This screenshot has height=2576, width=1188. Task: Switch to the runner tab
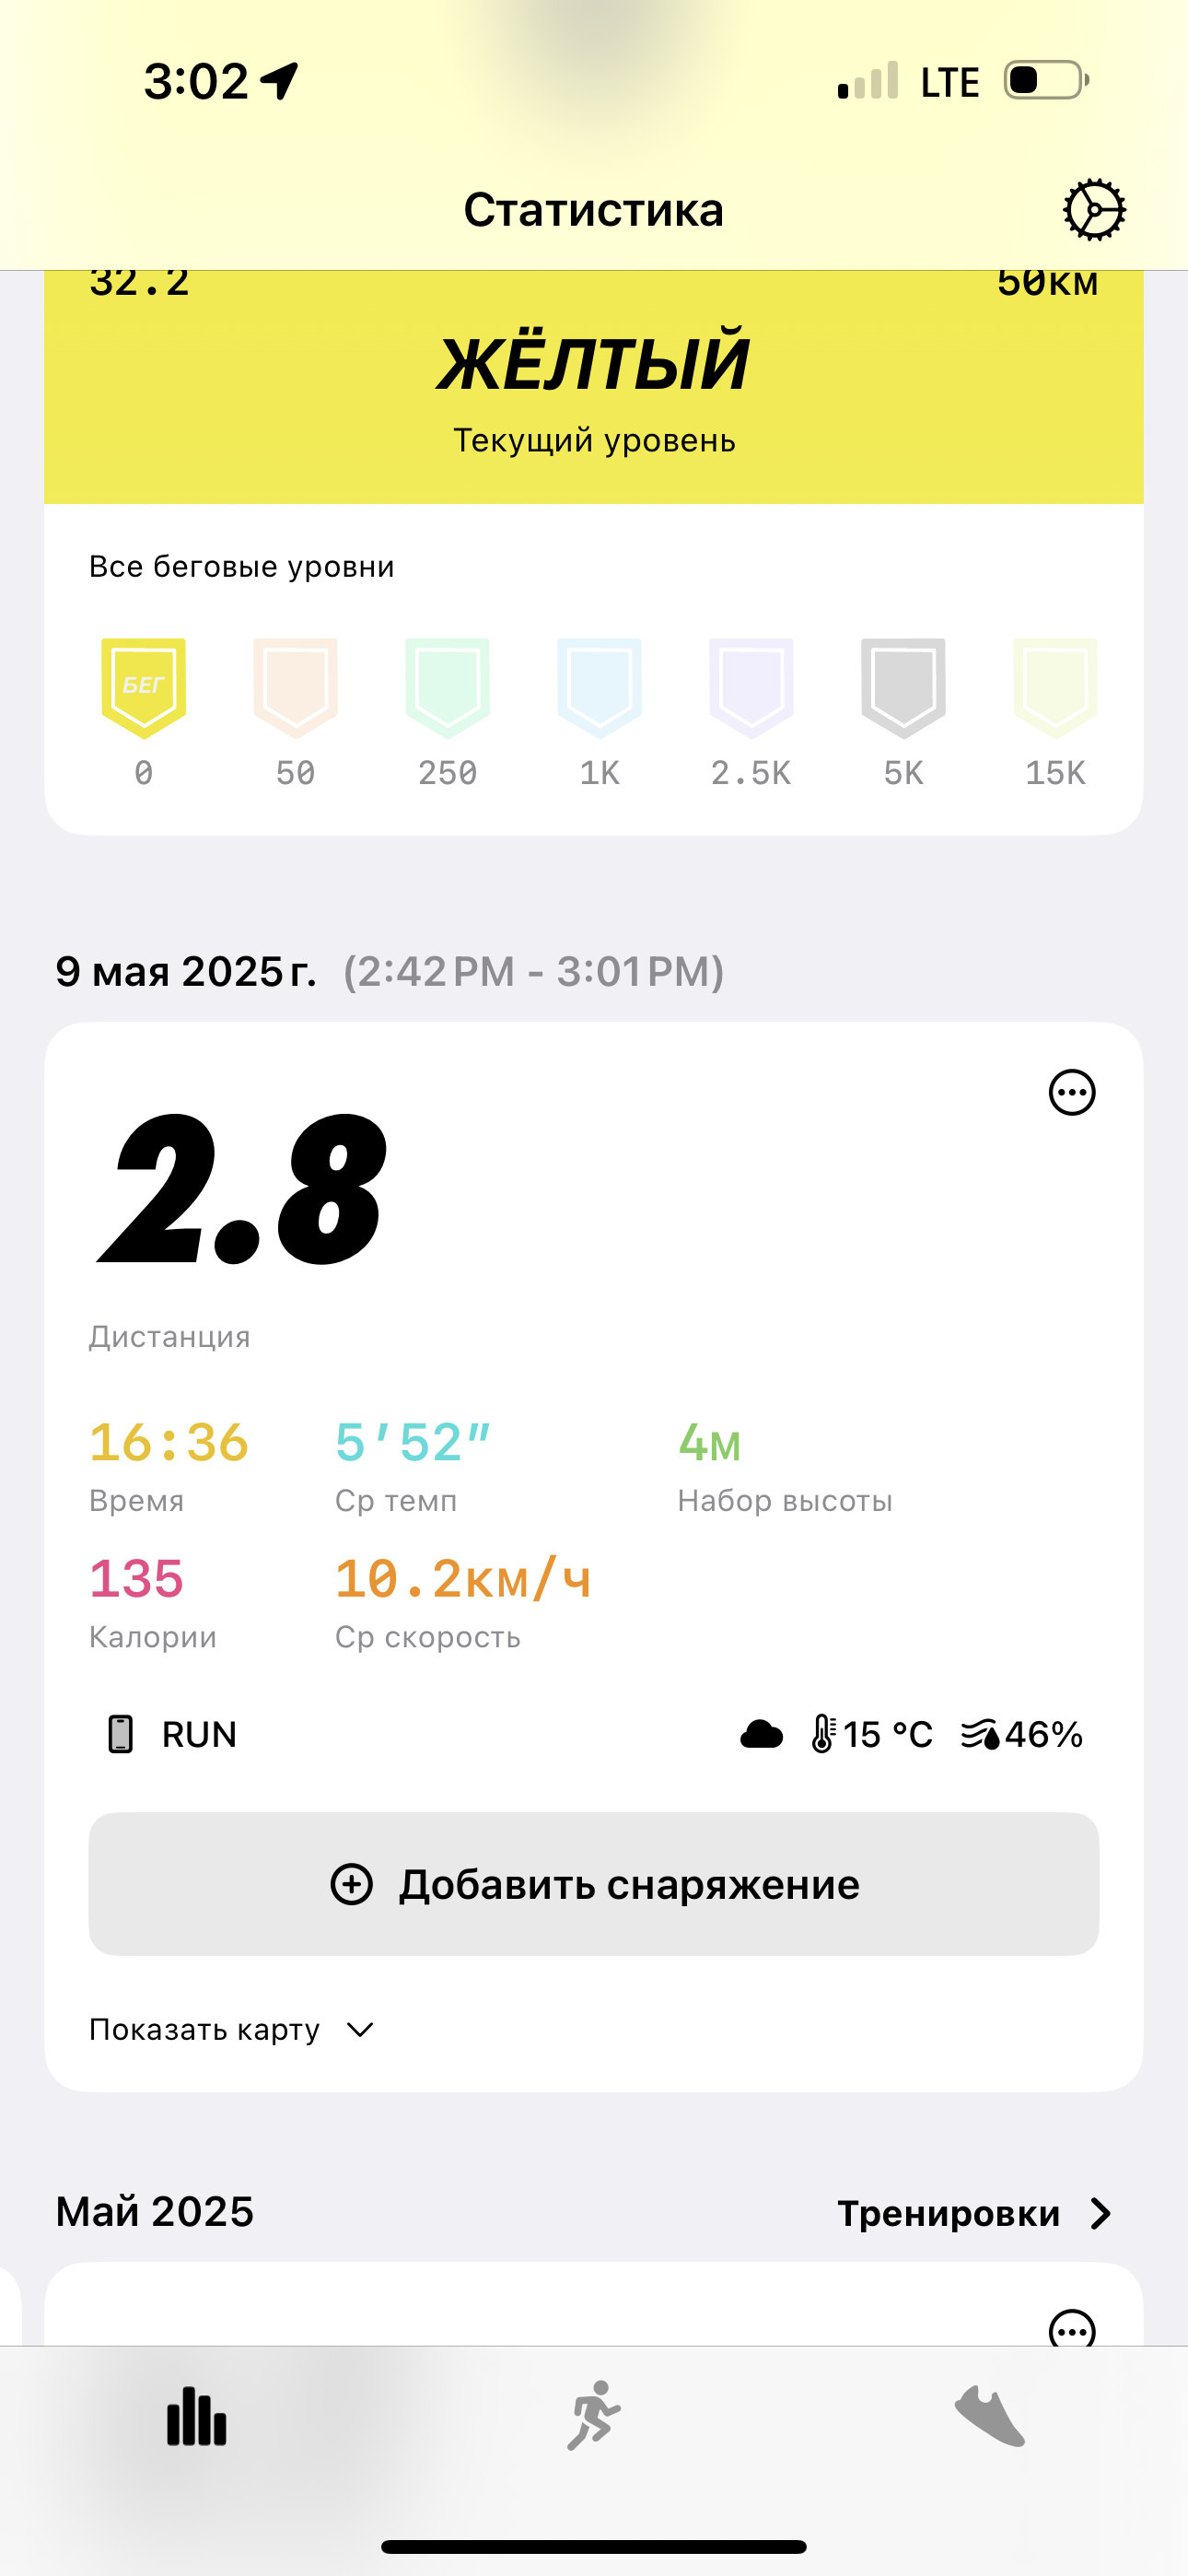pos(594,2416)
